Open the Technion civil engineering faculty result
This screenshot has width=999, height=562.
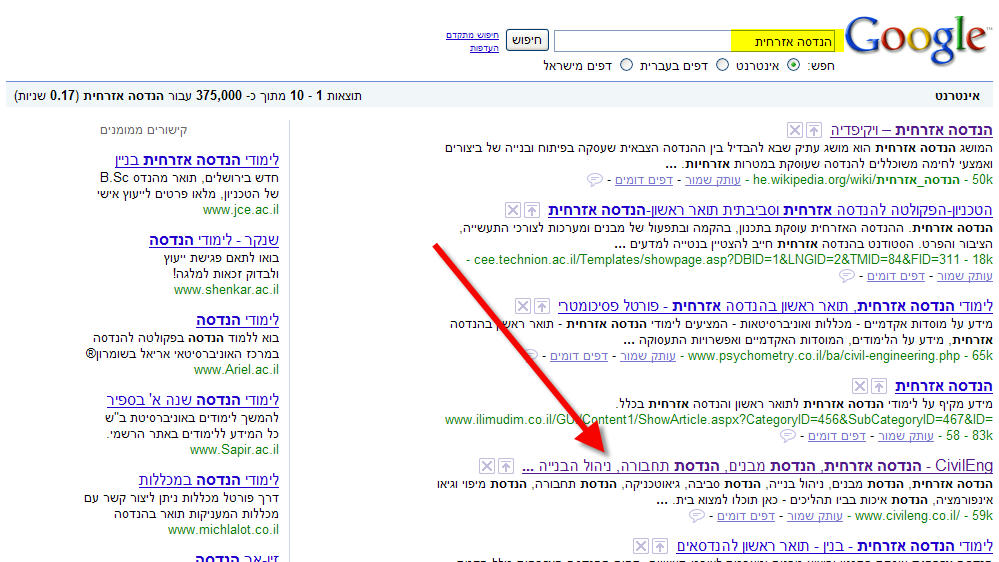tap(770, 210)
